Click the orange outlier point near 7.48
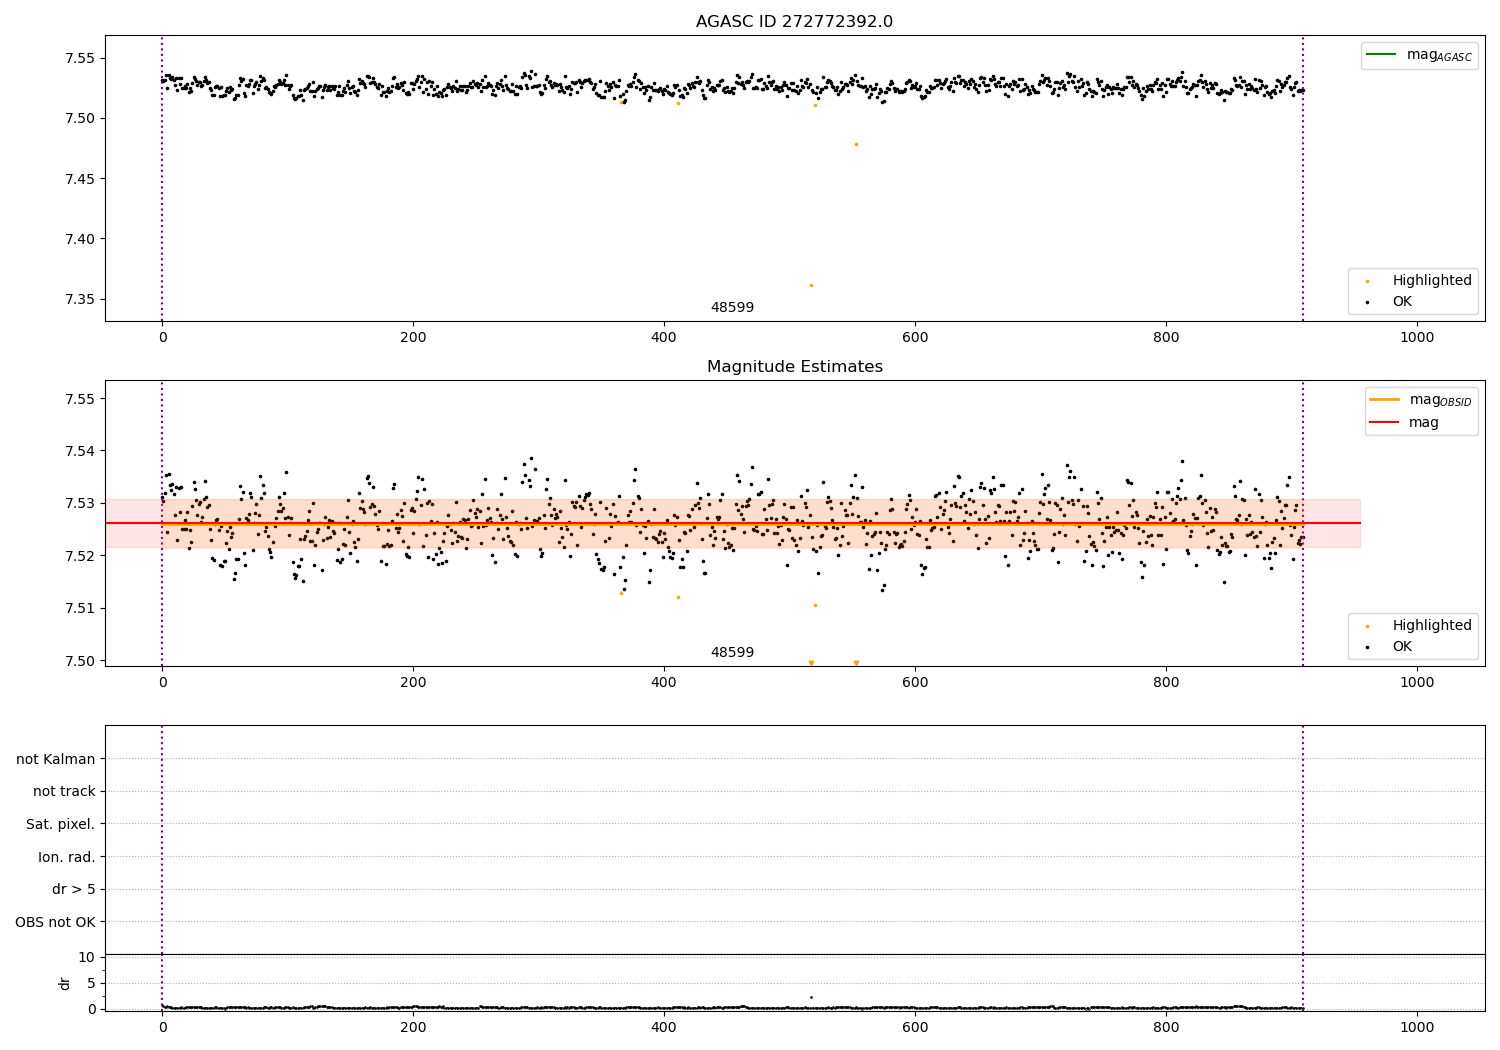This screenshot has height=1050, width=1500. 856,144
